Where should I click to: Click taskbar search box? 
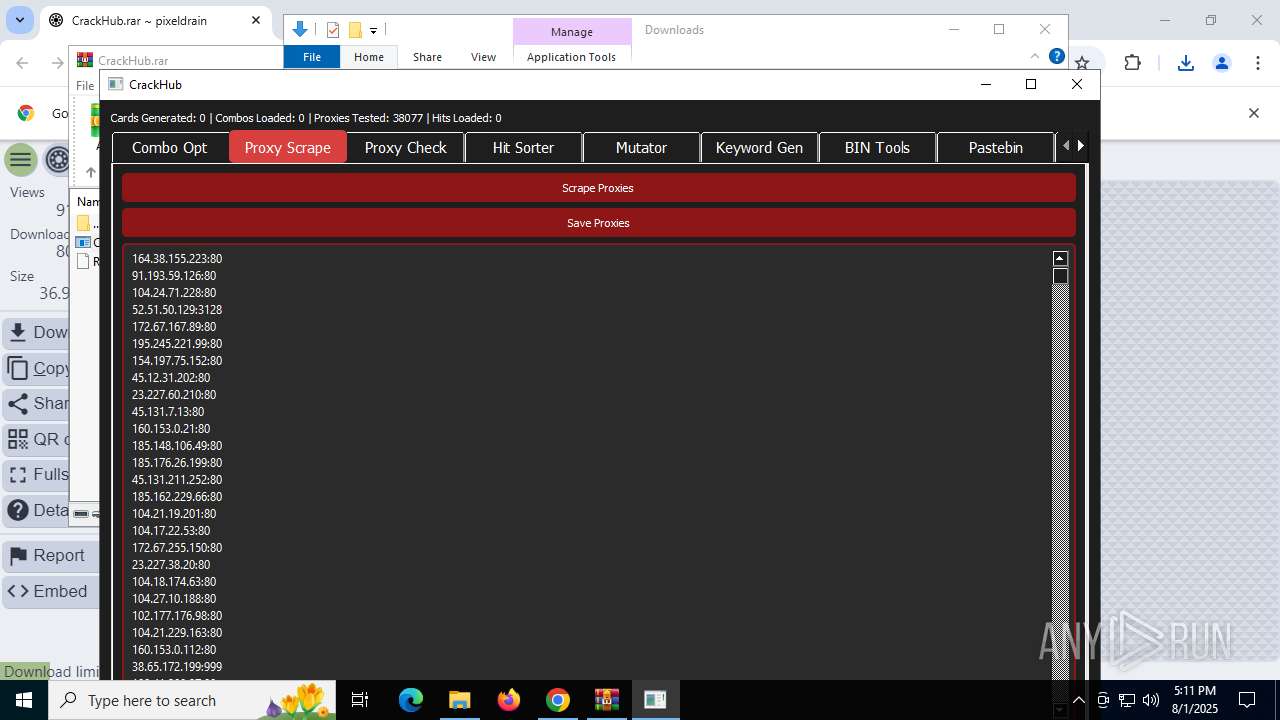(x=192, y=700)
